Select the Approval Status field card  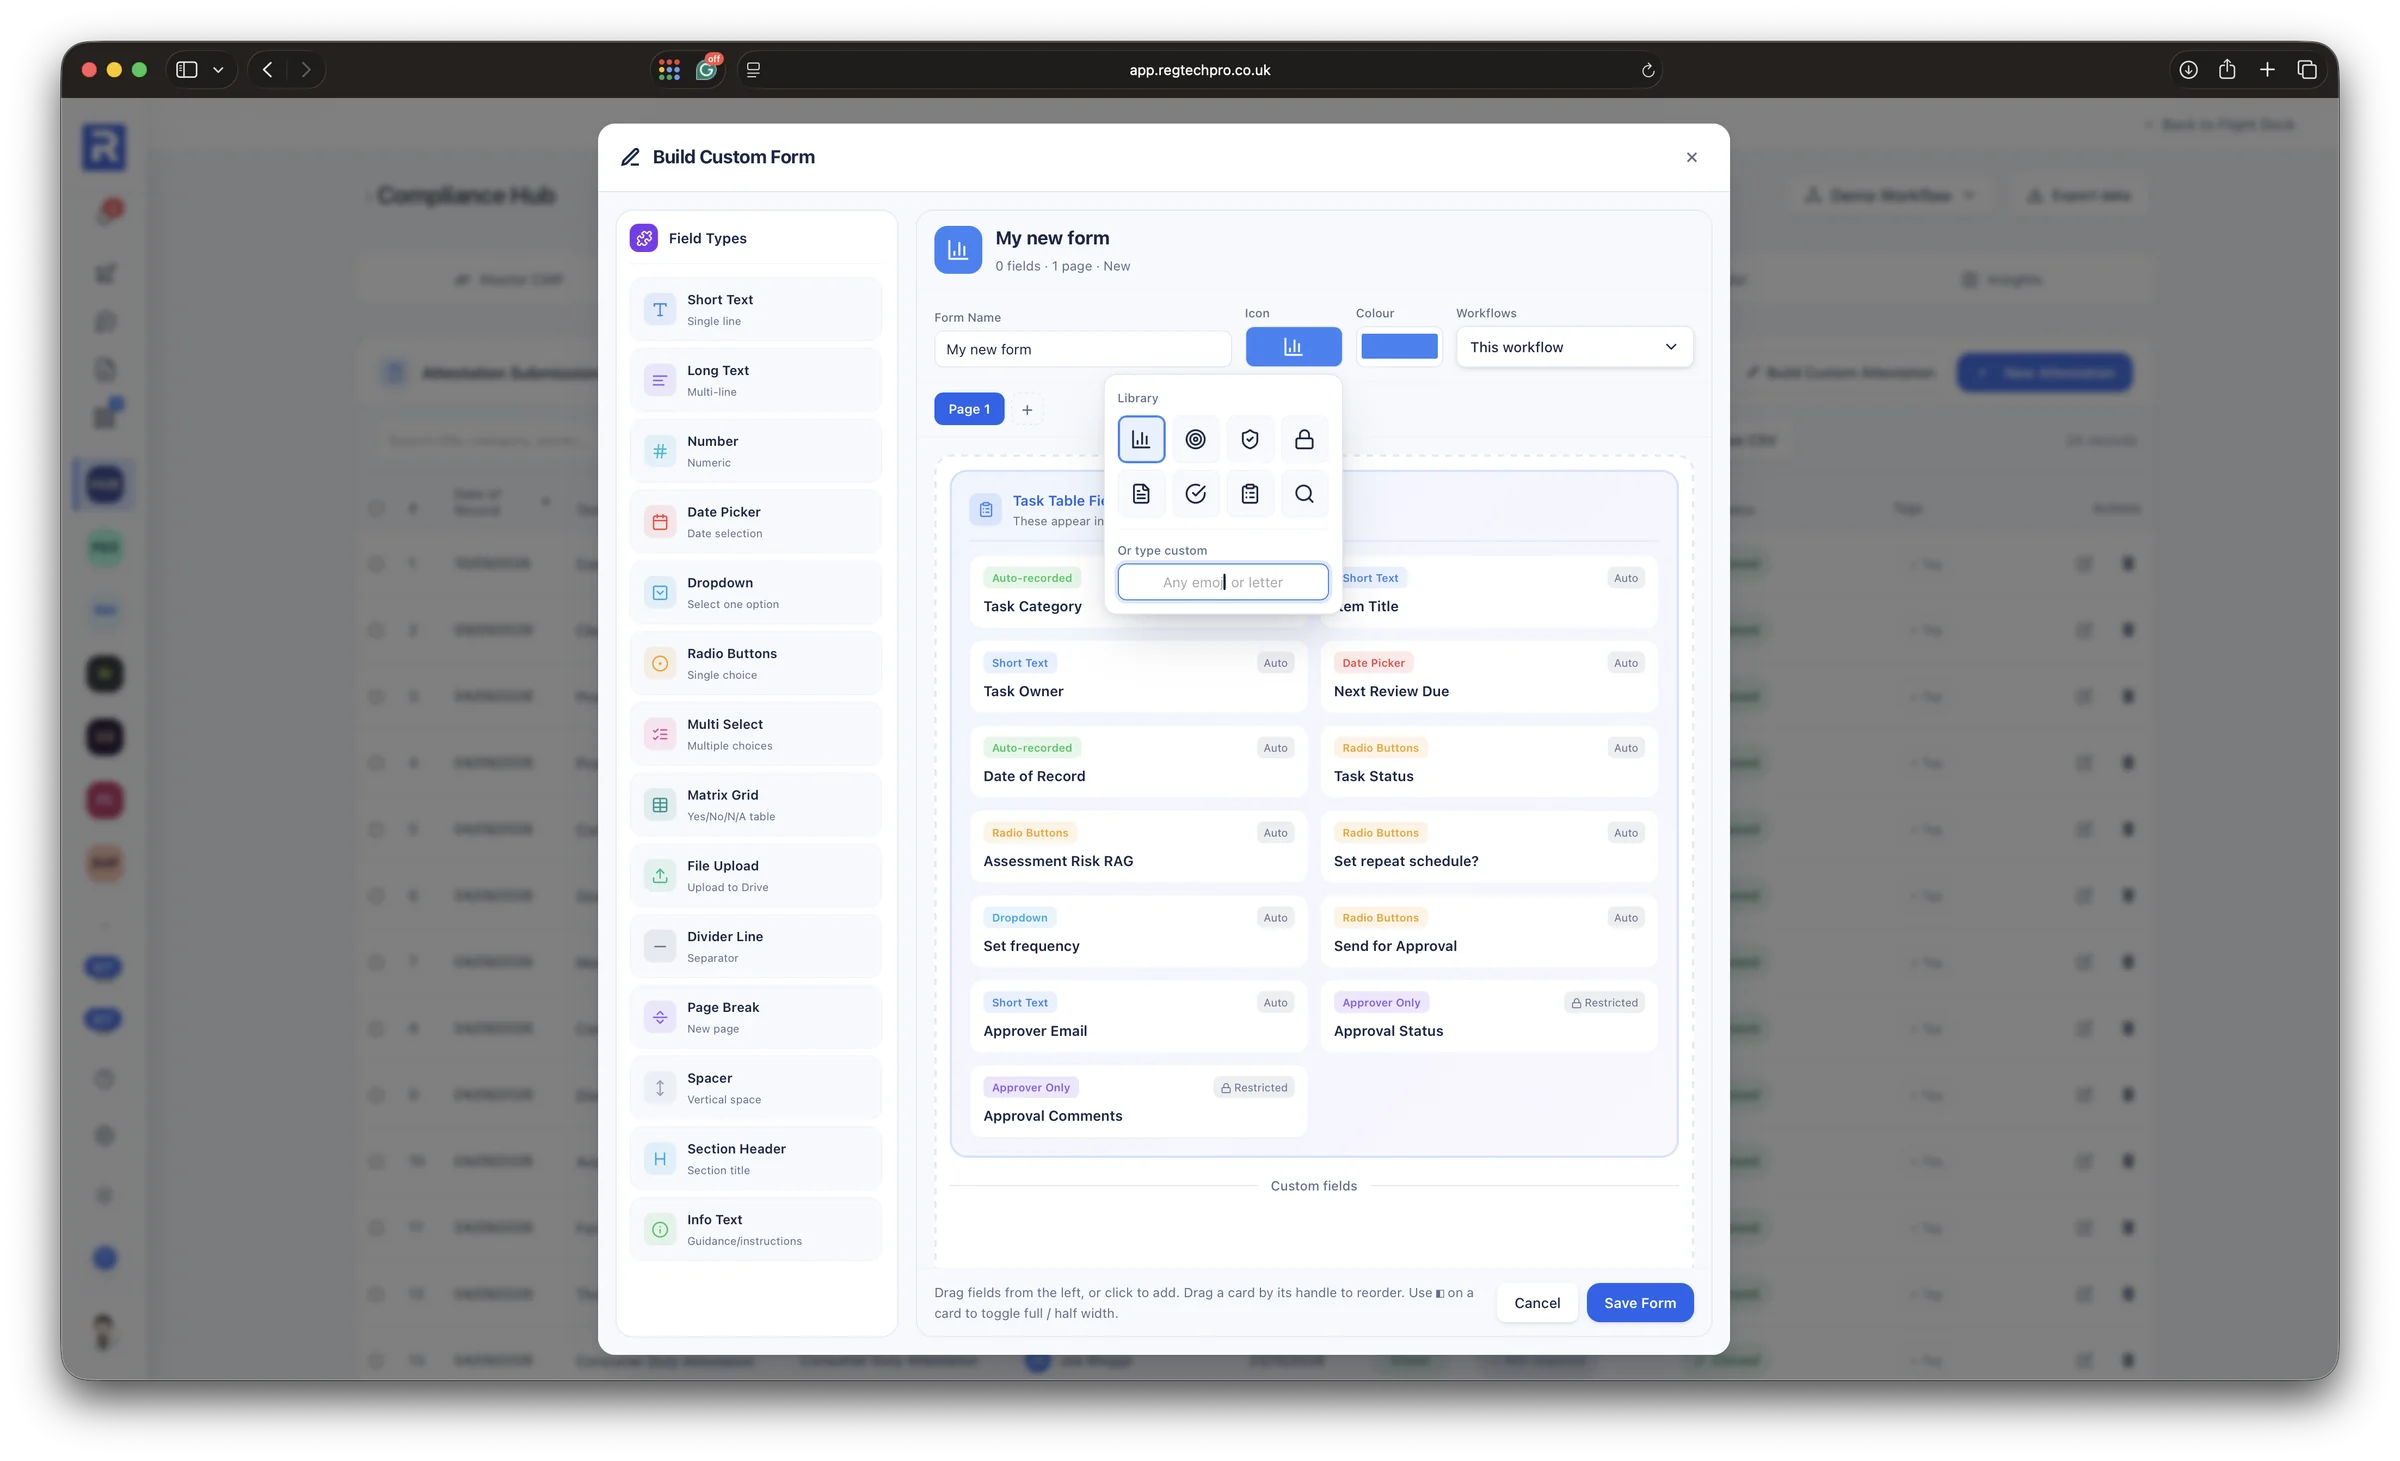(1489, 1018)
